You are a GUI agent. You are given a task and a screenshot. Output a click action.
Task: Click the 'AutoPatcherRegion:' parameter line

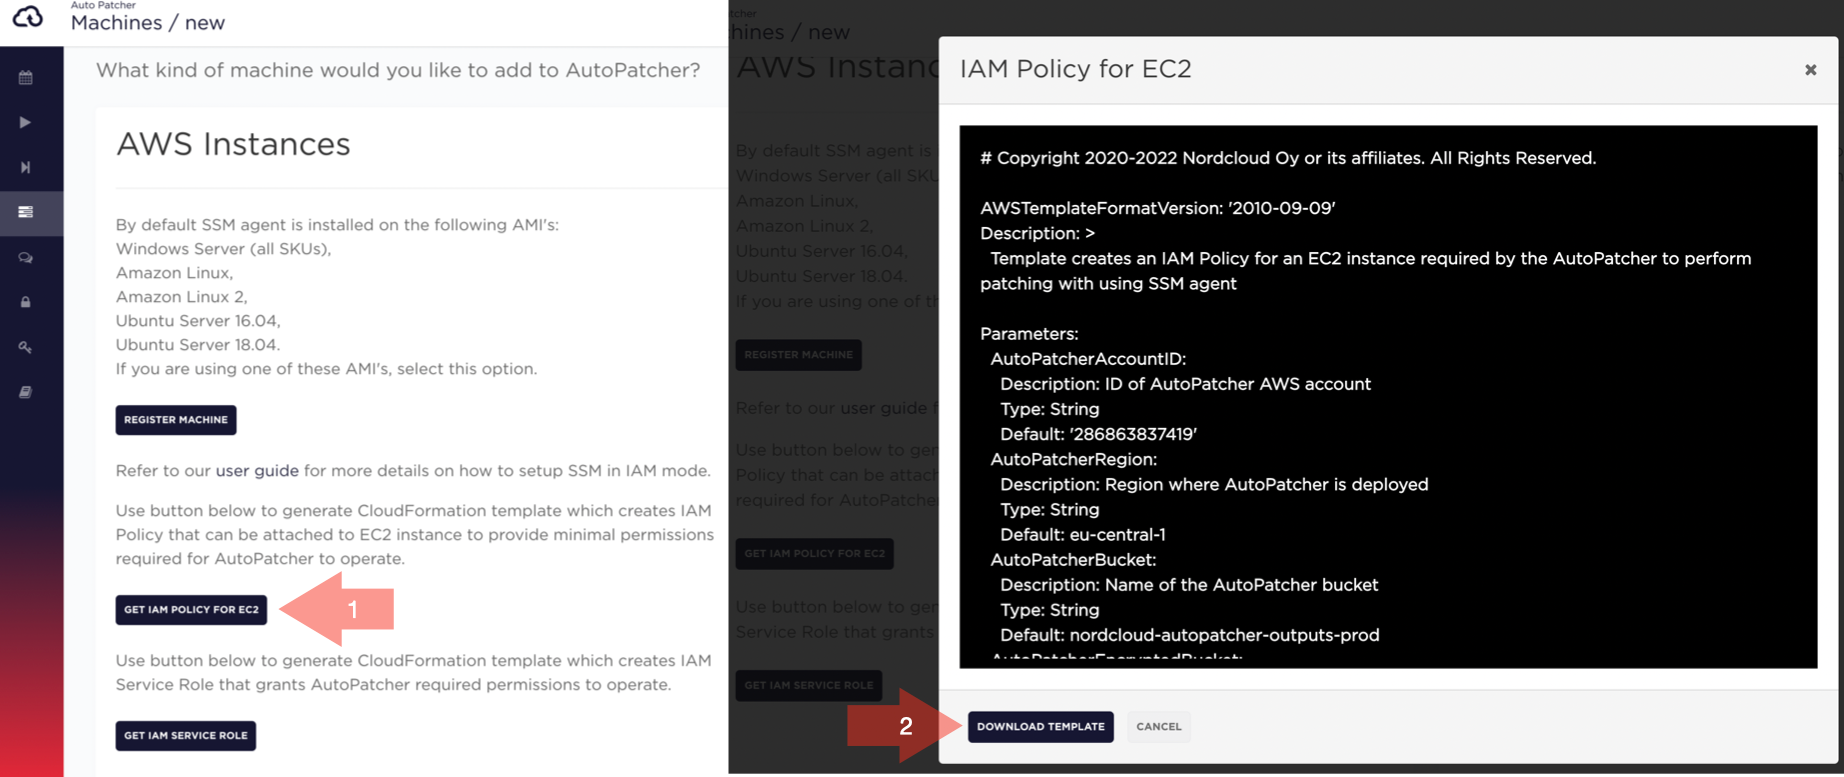(x=1073, y=459)
